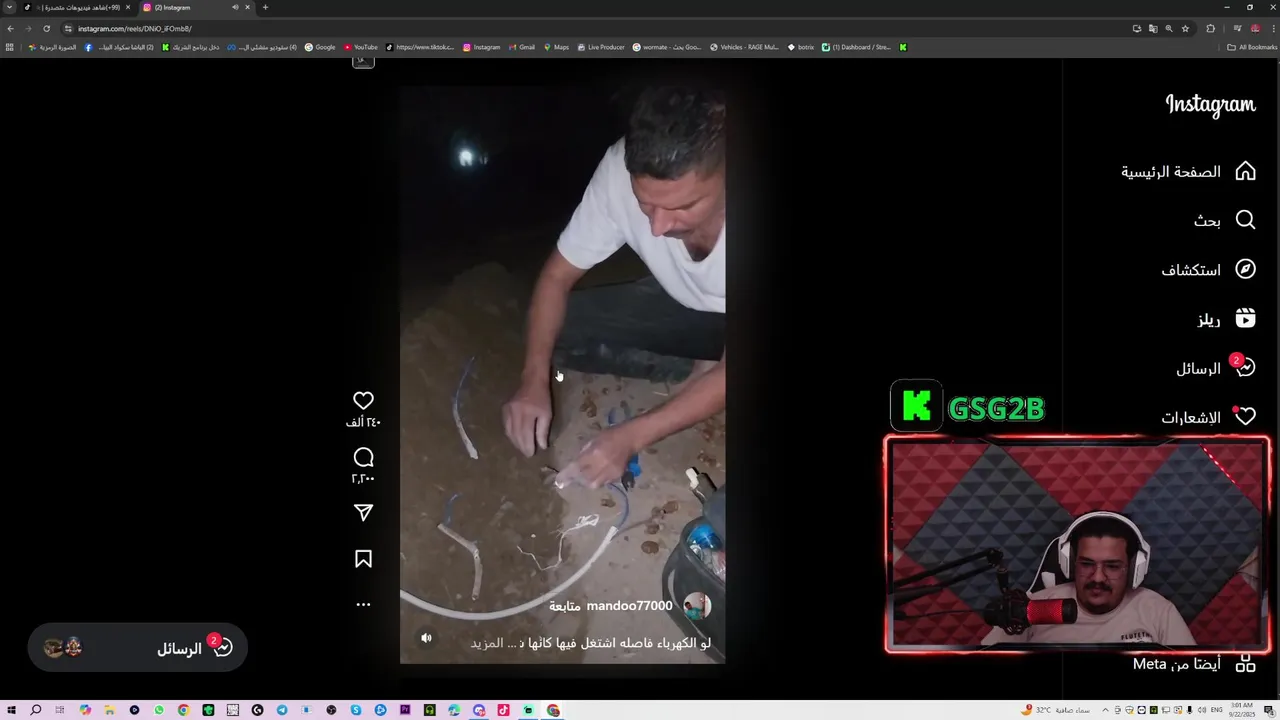Click the Instagram logo

pos(1210,104)
